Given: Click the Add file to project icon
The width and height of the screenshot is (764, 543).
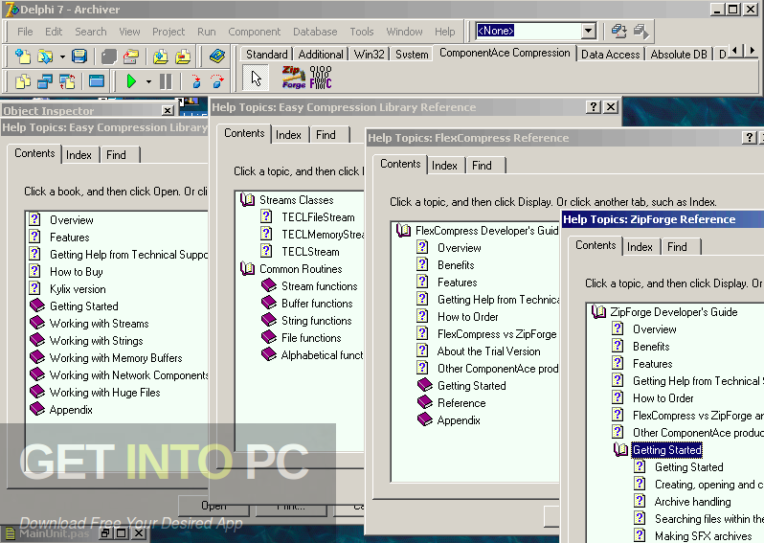Looking at the screenshot, I should (160, 57).
